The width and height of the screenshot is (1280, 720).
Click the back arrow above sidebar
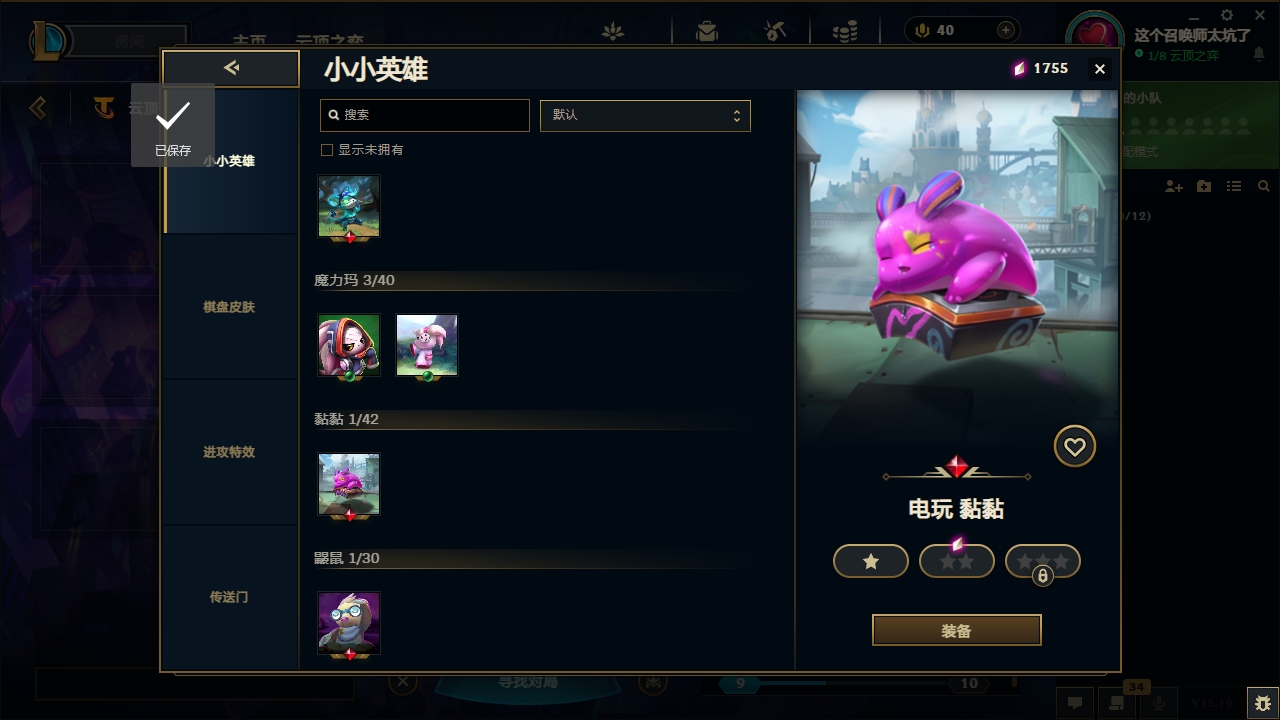tap(231, 68)
